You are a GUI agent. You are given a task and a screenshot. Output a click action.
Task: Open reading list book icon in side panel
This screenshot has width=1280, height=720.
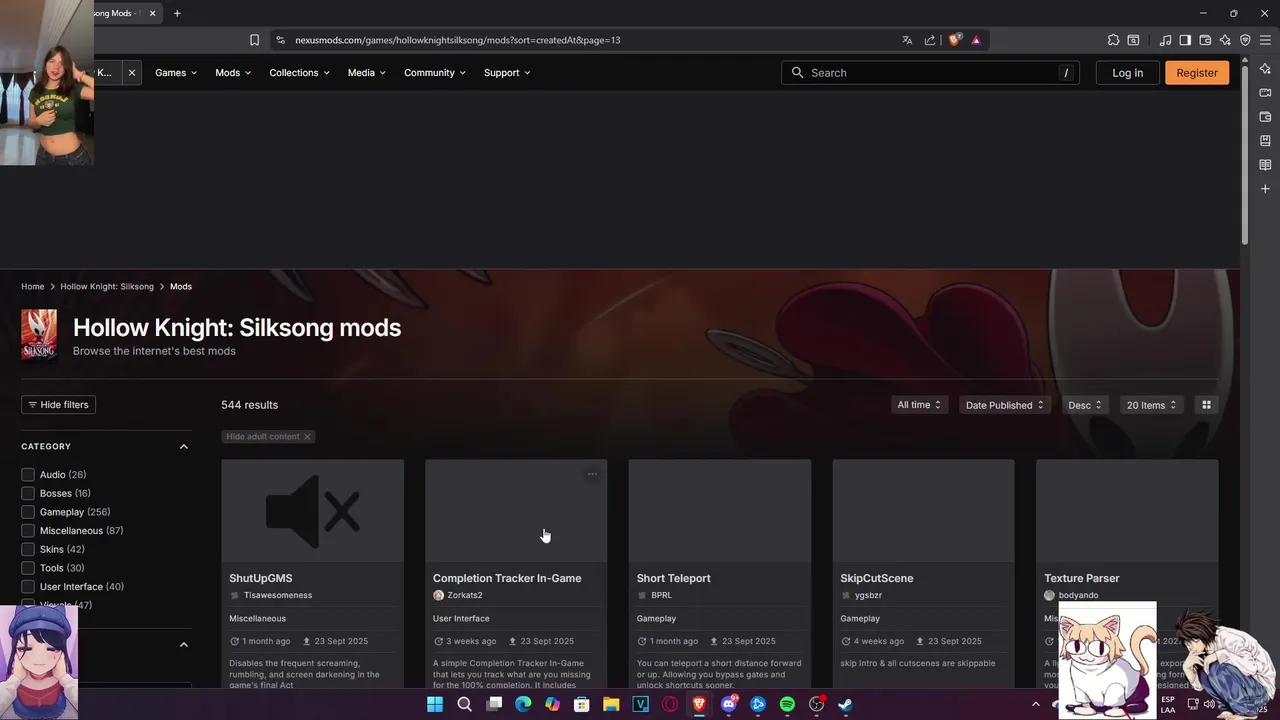point(1265,165)
